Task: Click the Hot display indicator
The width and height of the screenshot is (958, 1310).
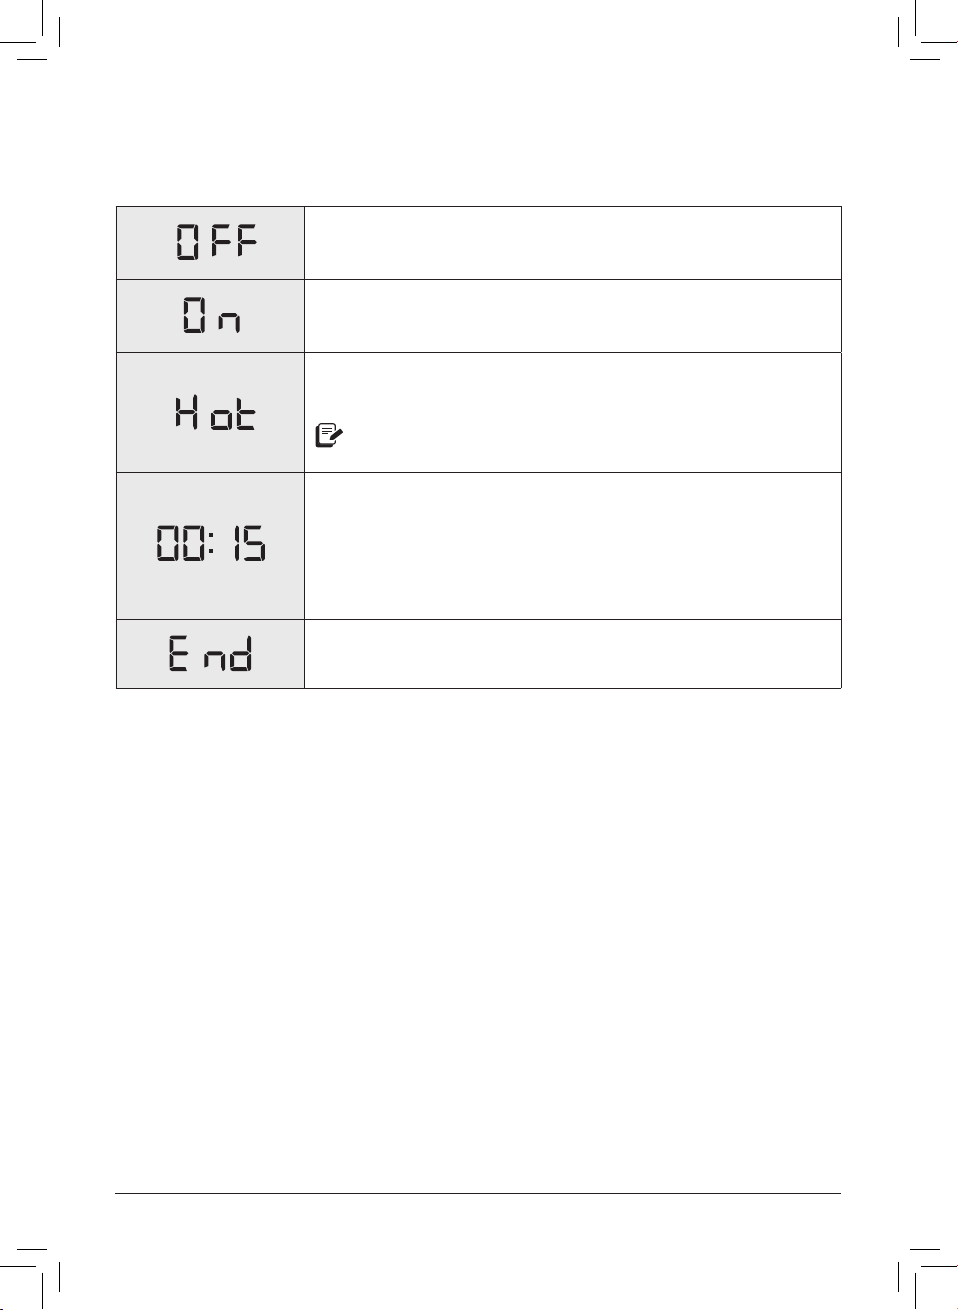Action: coord(215,411)
